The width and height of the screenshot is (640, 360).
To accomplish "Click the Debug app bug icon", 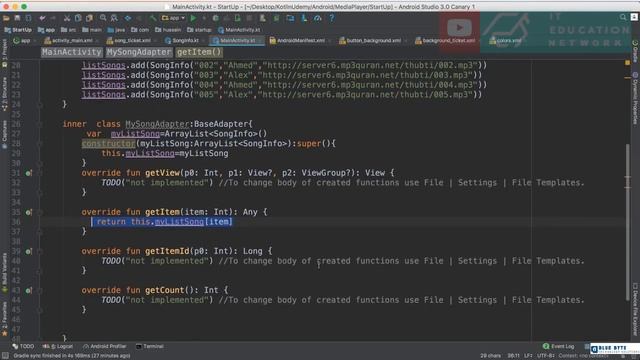I will pyautogui.click(x=216, y=18).
